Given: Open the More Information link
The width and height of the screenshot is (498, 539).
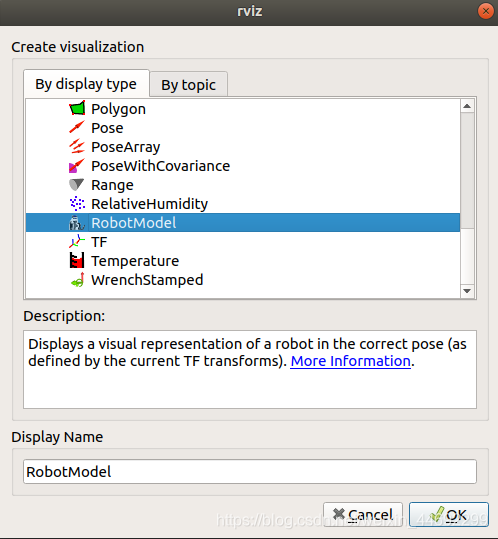Looking at the screenshot, I should point(351,361).
